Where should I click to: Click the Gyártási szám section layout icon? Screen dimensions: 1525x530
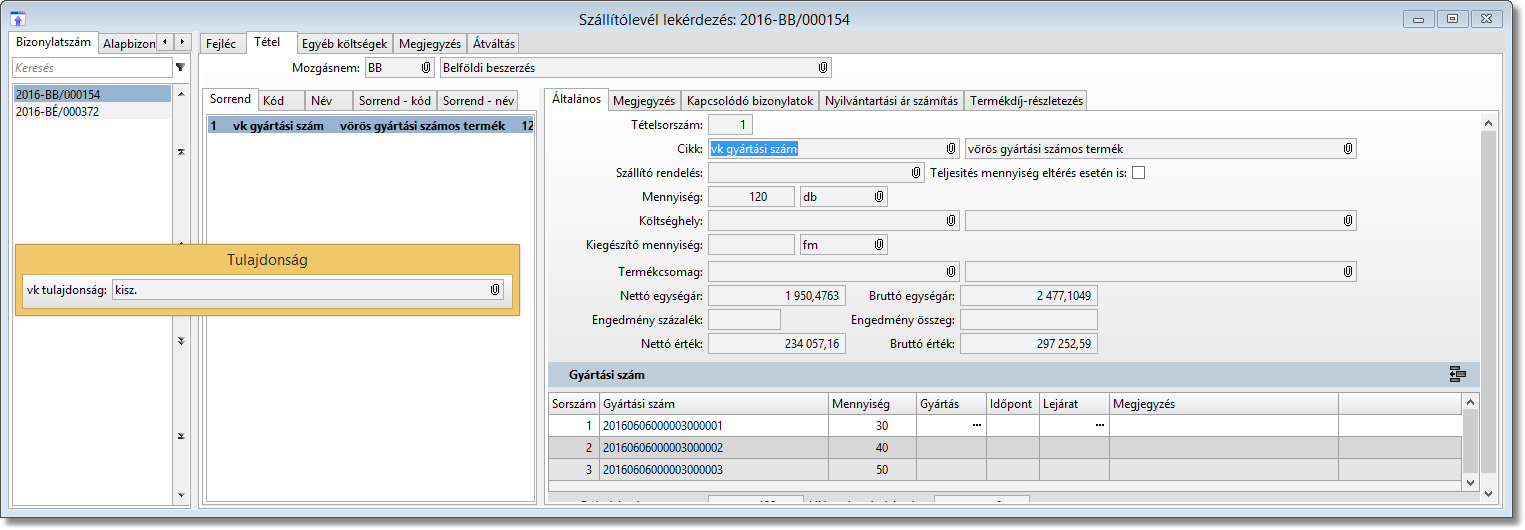pyautogui.click(x=1457, y=375)
